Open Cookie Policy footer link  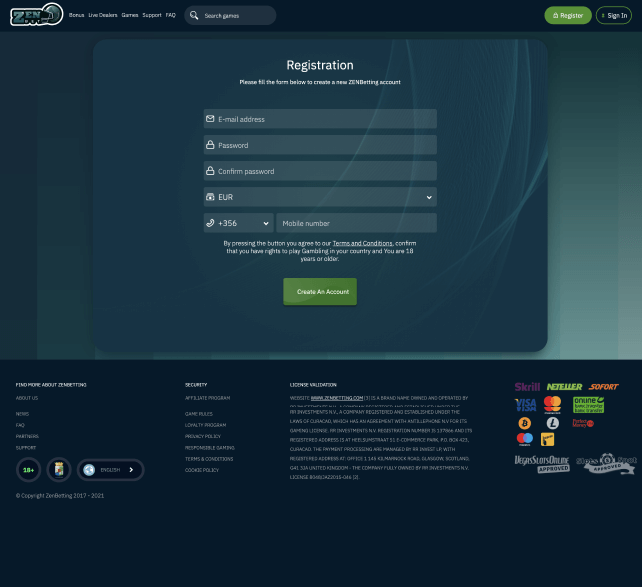click(202, 470)
